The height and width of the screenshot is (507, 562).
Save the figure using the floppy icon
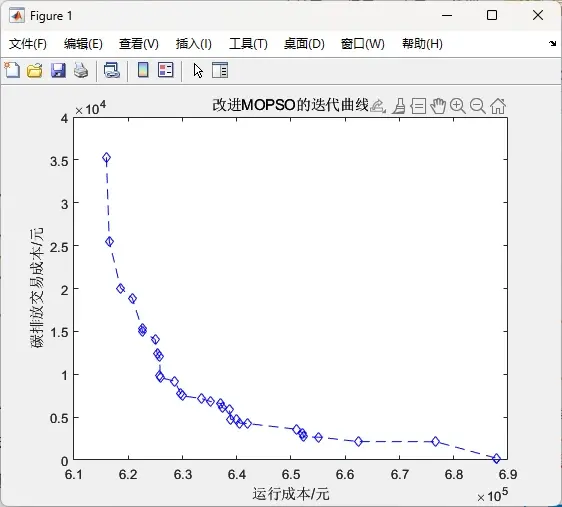pyautogui.click(x=58, y=70)
